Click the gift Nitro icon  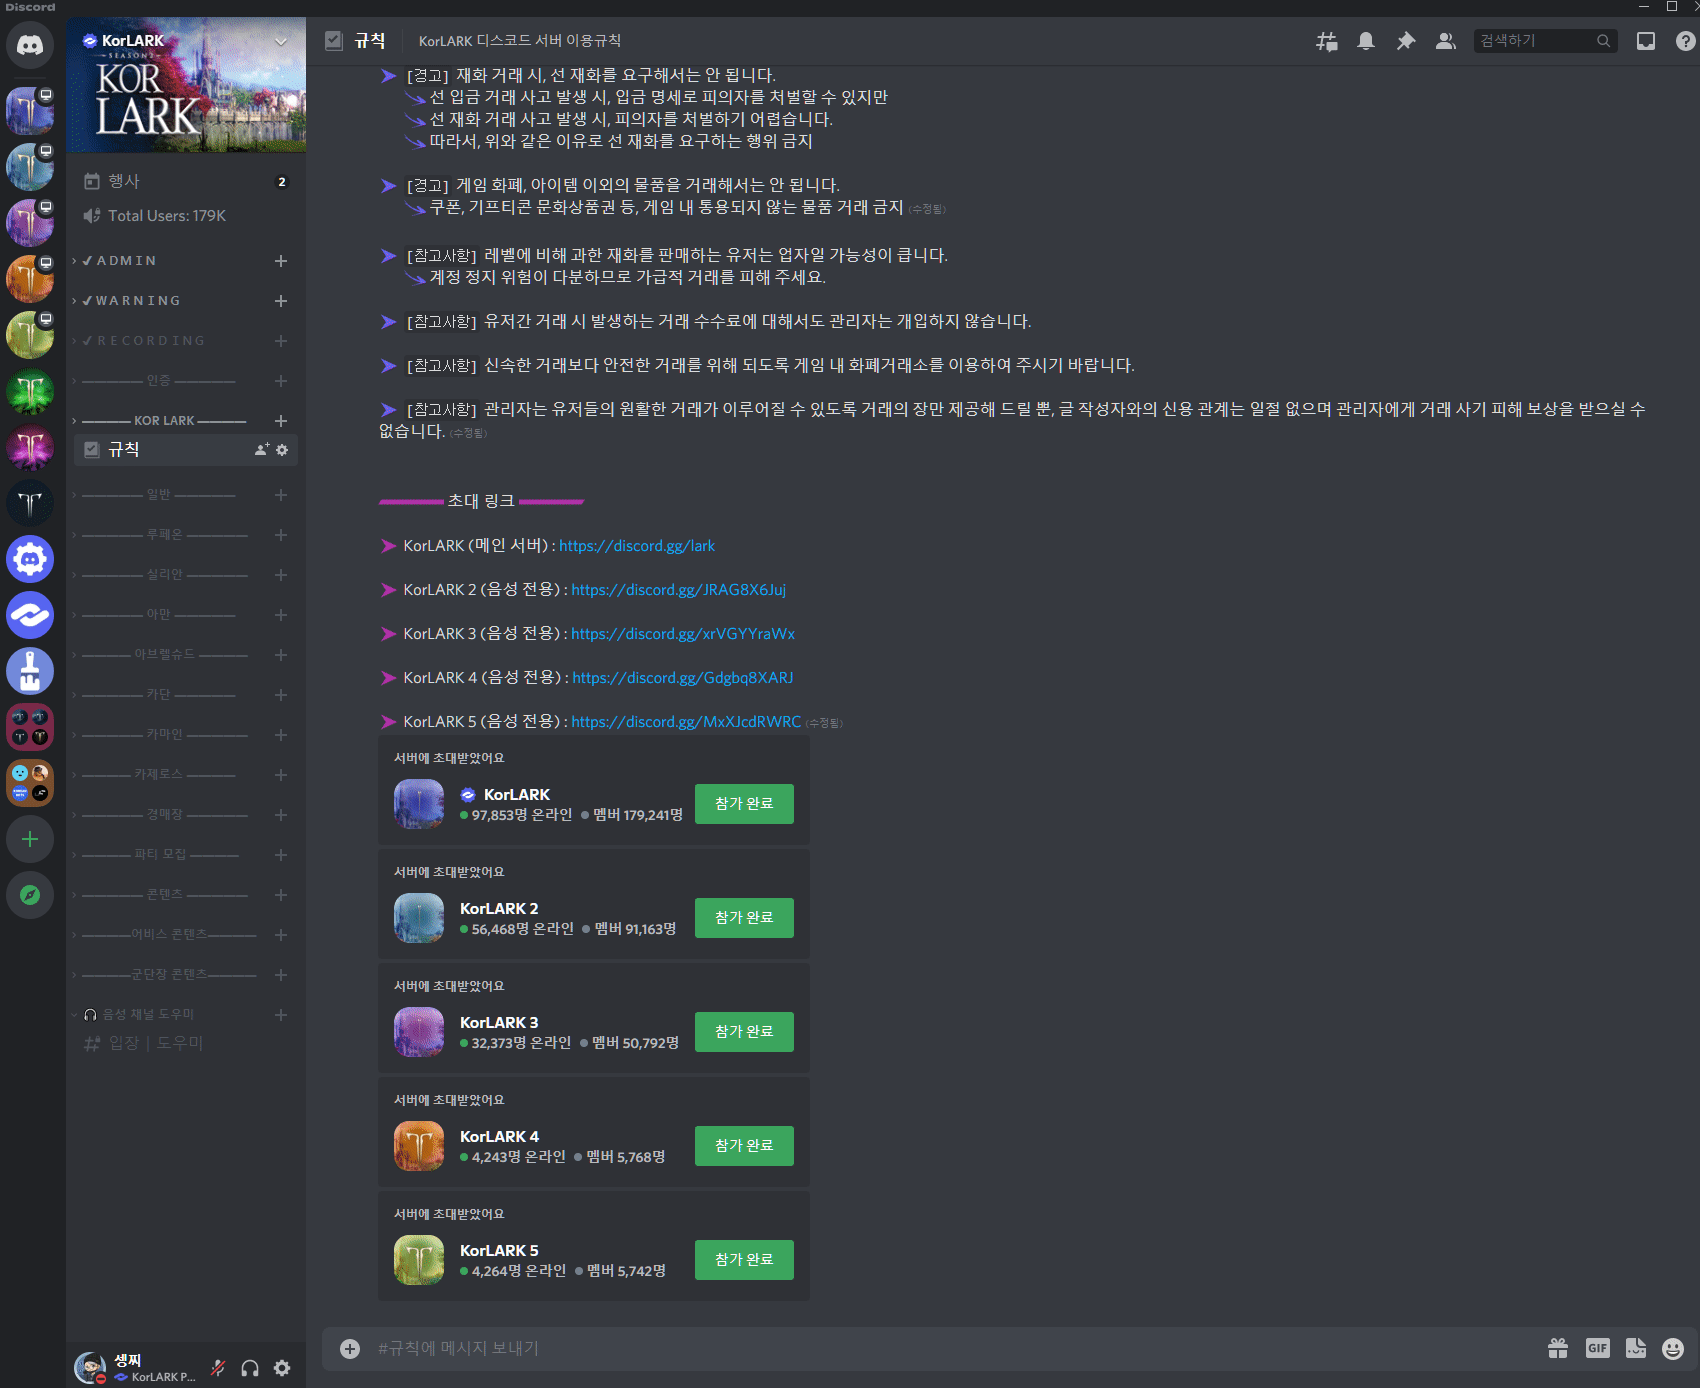coord(1557,1348)
